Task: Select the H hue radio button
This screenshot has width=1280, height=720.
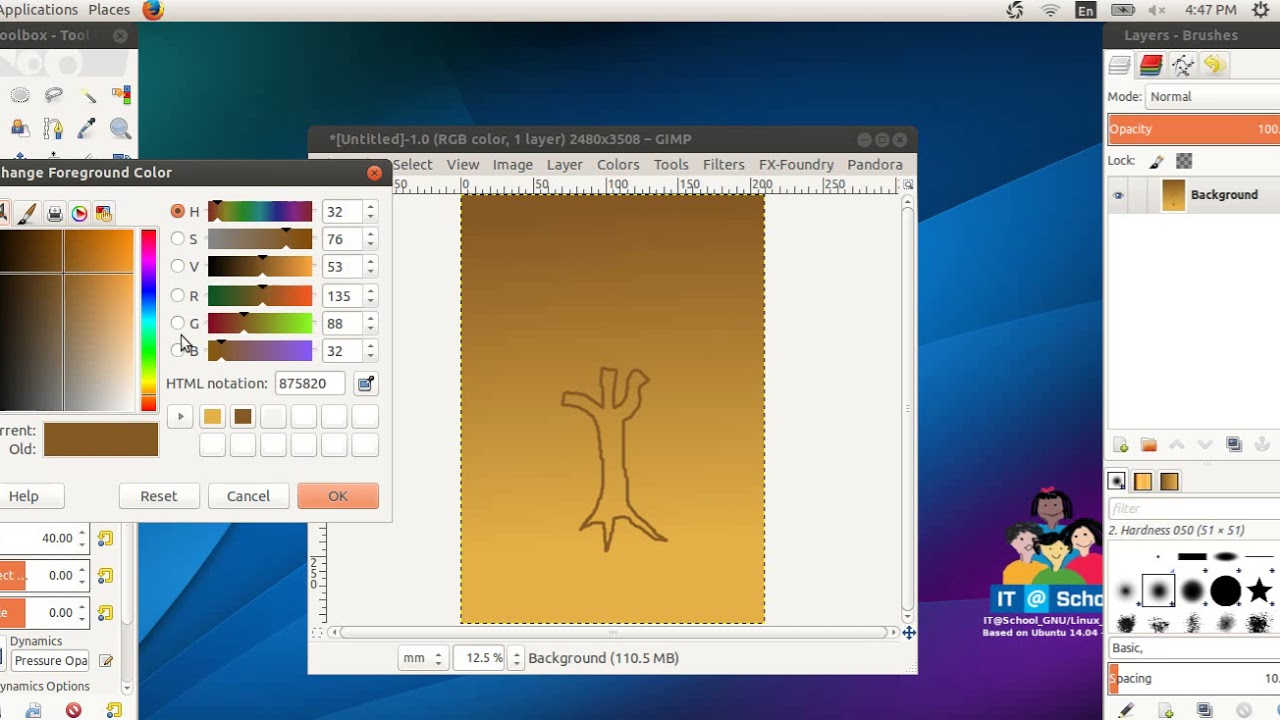Action: pos(178,211)
